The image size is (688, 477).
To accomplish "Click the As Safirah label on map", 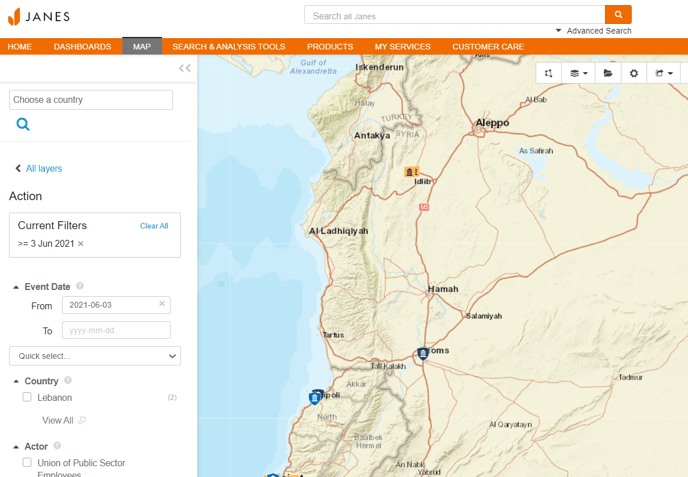I will [x=536, y=151].
